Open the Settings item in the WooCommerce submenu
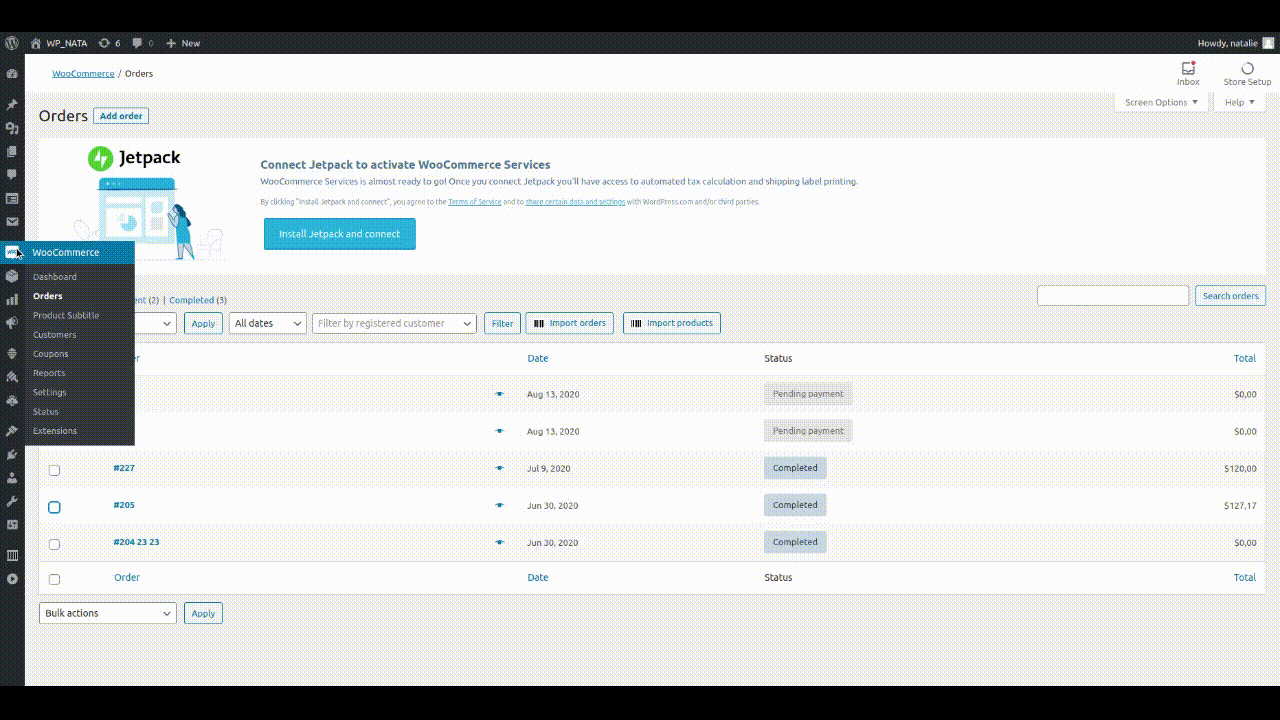The image size is (1280, 720). point(50,392)
